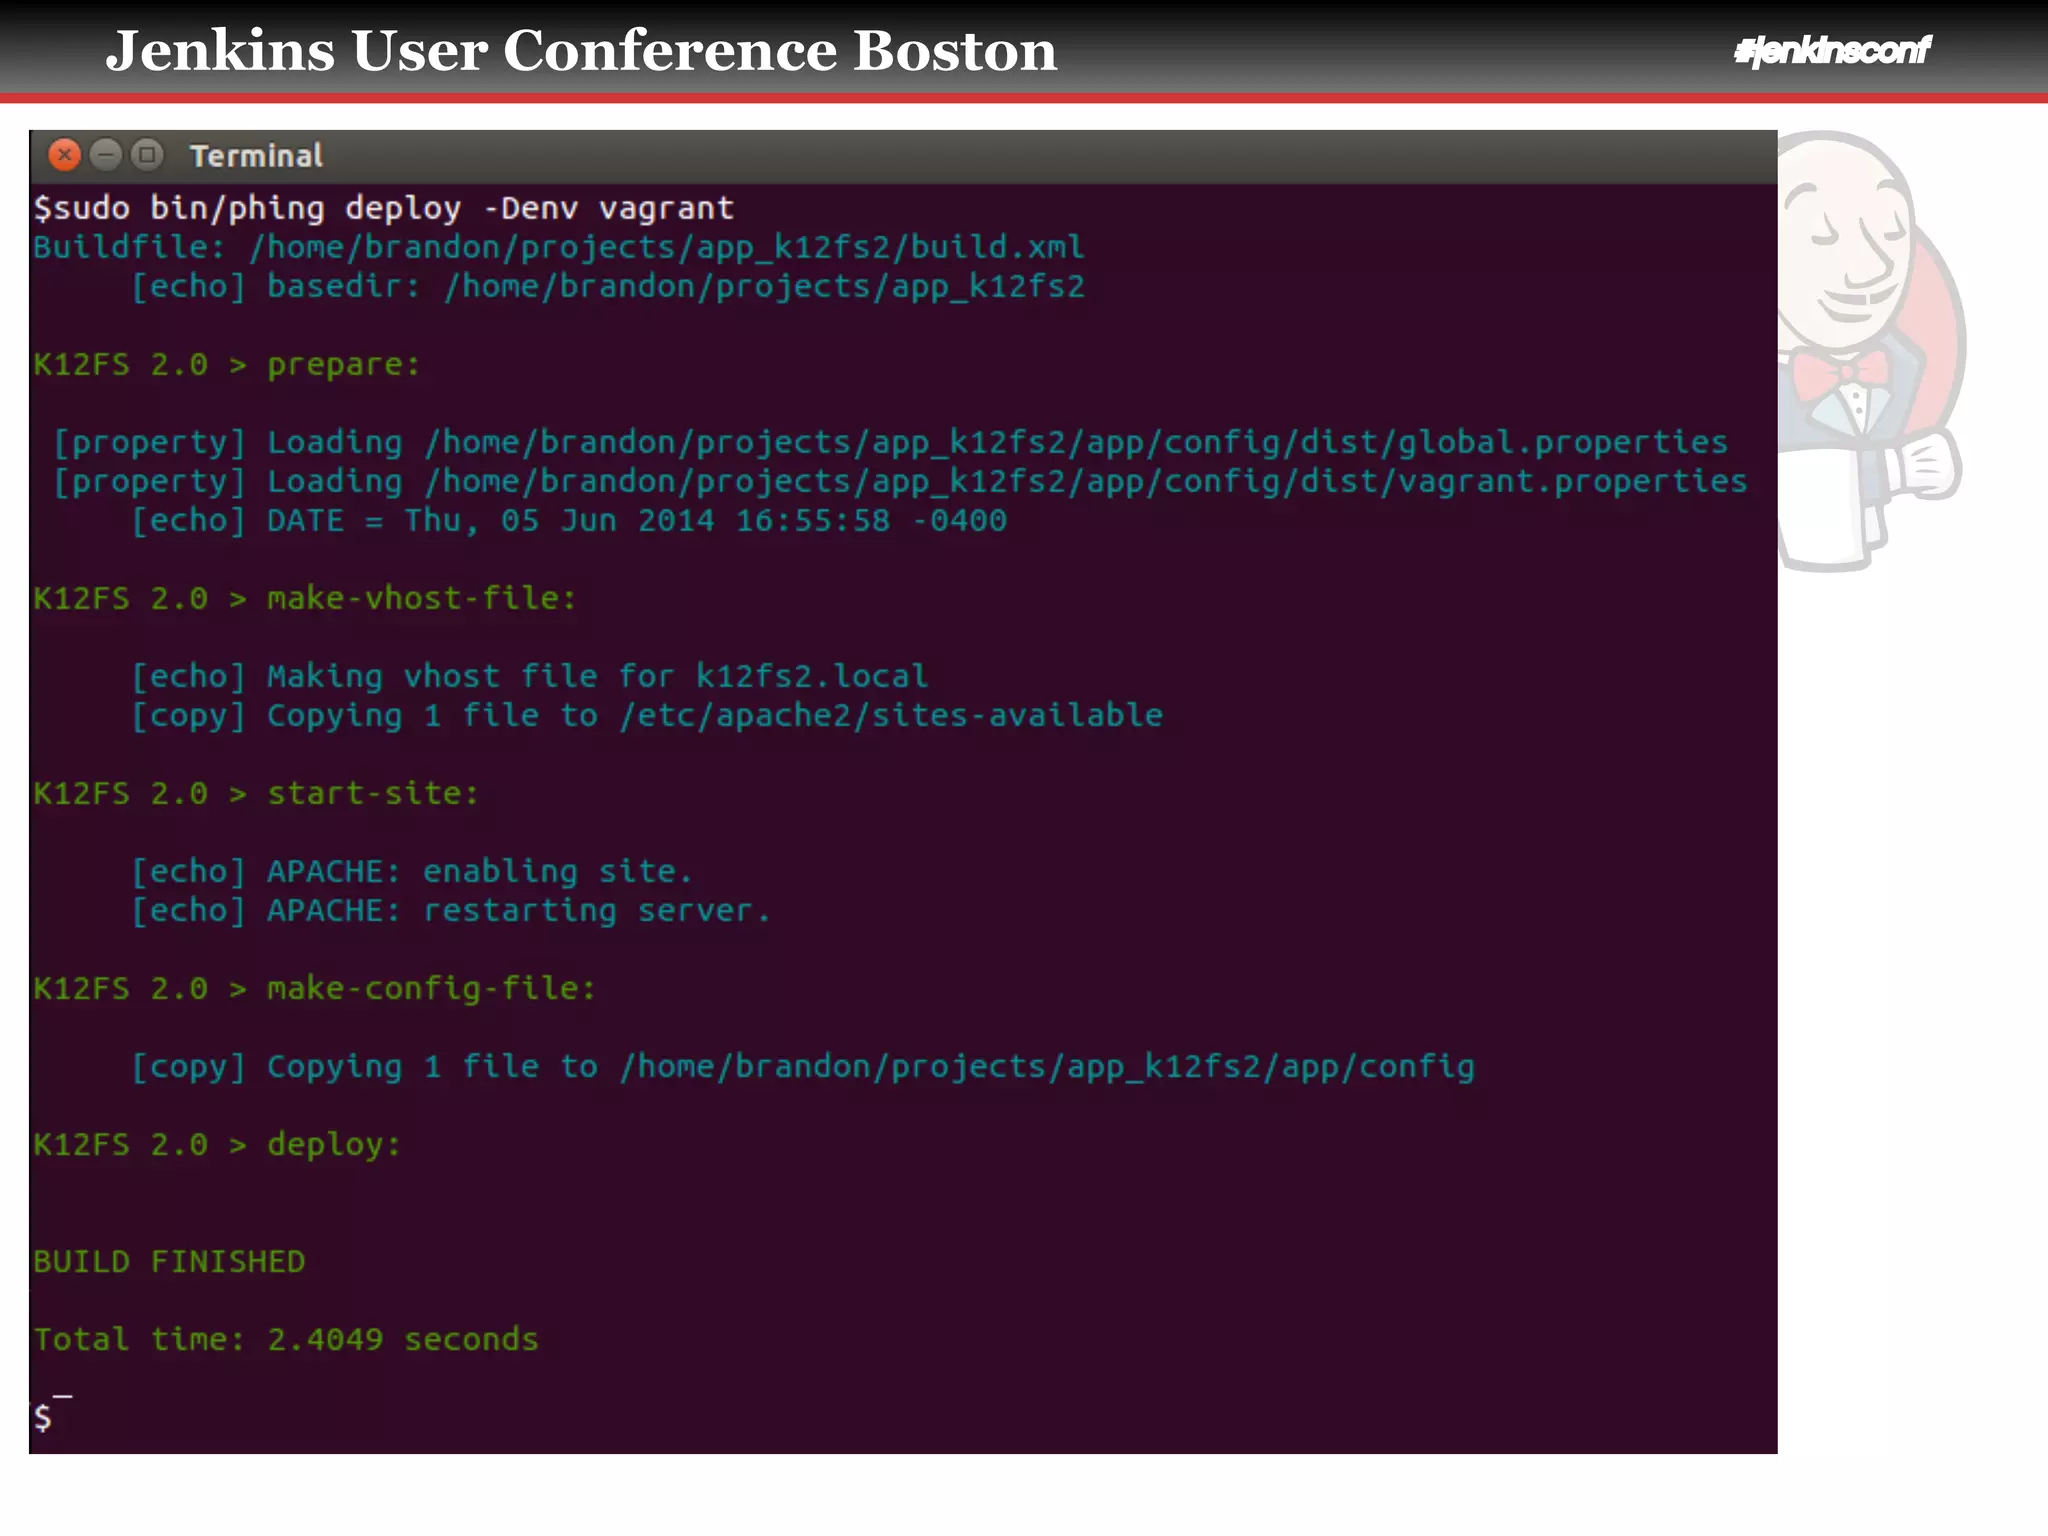Close the Terminal window with red button
The width and height of the screenshot is (2048, 1536).
pos(65,155)
